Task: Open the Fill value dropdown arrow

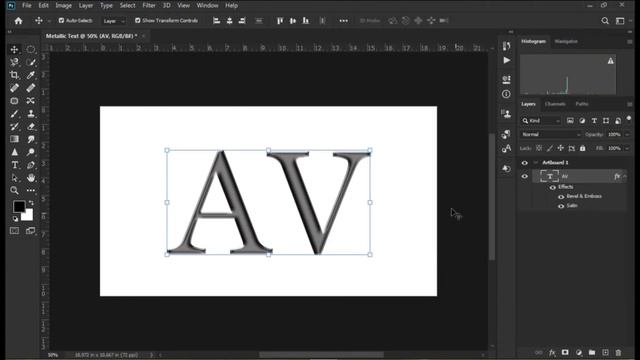Action: pos(627,148)
